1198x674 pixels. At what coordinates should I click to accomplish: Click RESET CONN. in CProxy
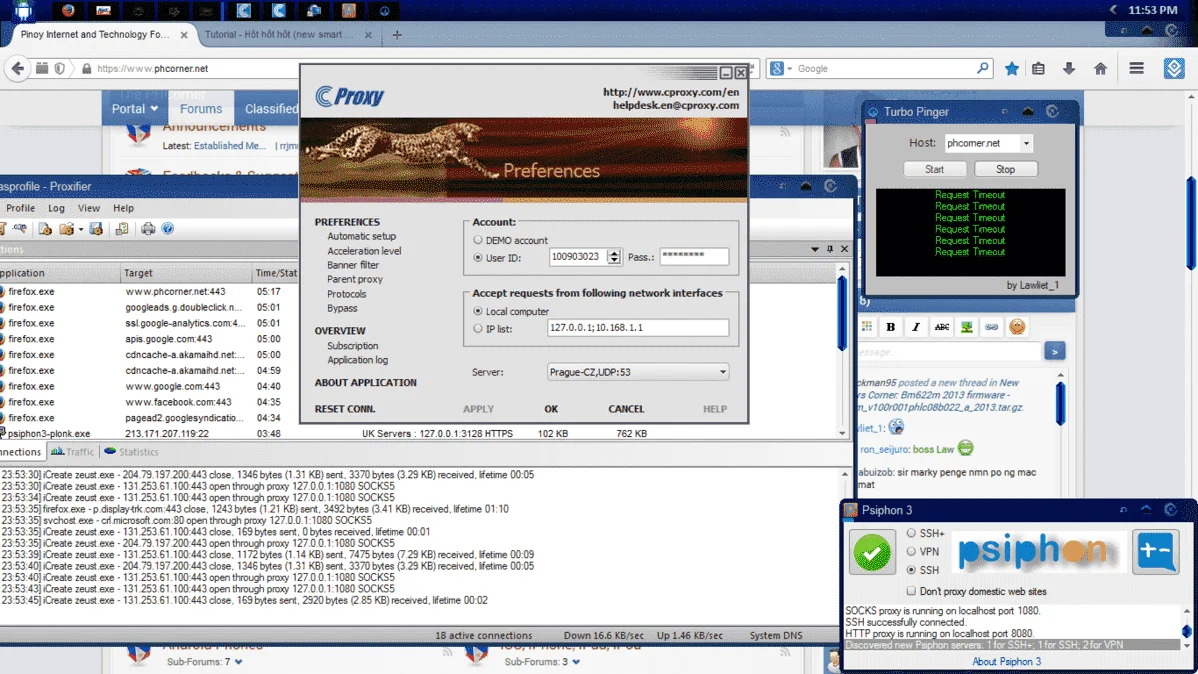pos(345,409)
